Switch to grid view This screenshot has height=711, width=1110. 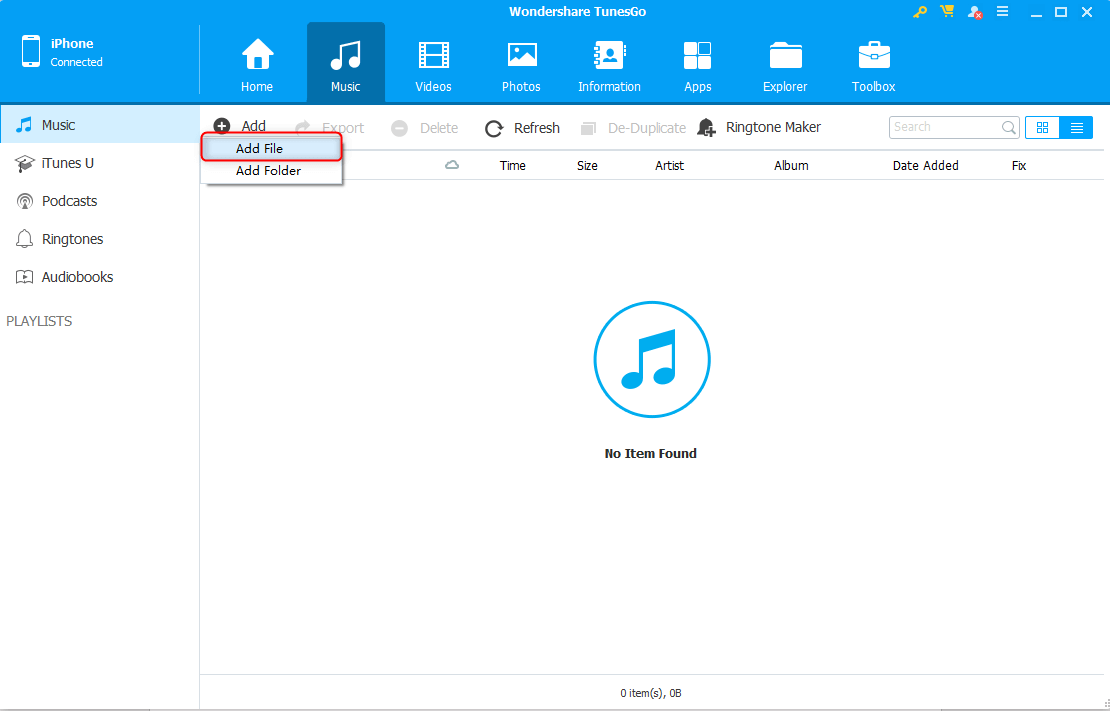[x=1042, y=127]
